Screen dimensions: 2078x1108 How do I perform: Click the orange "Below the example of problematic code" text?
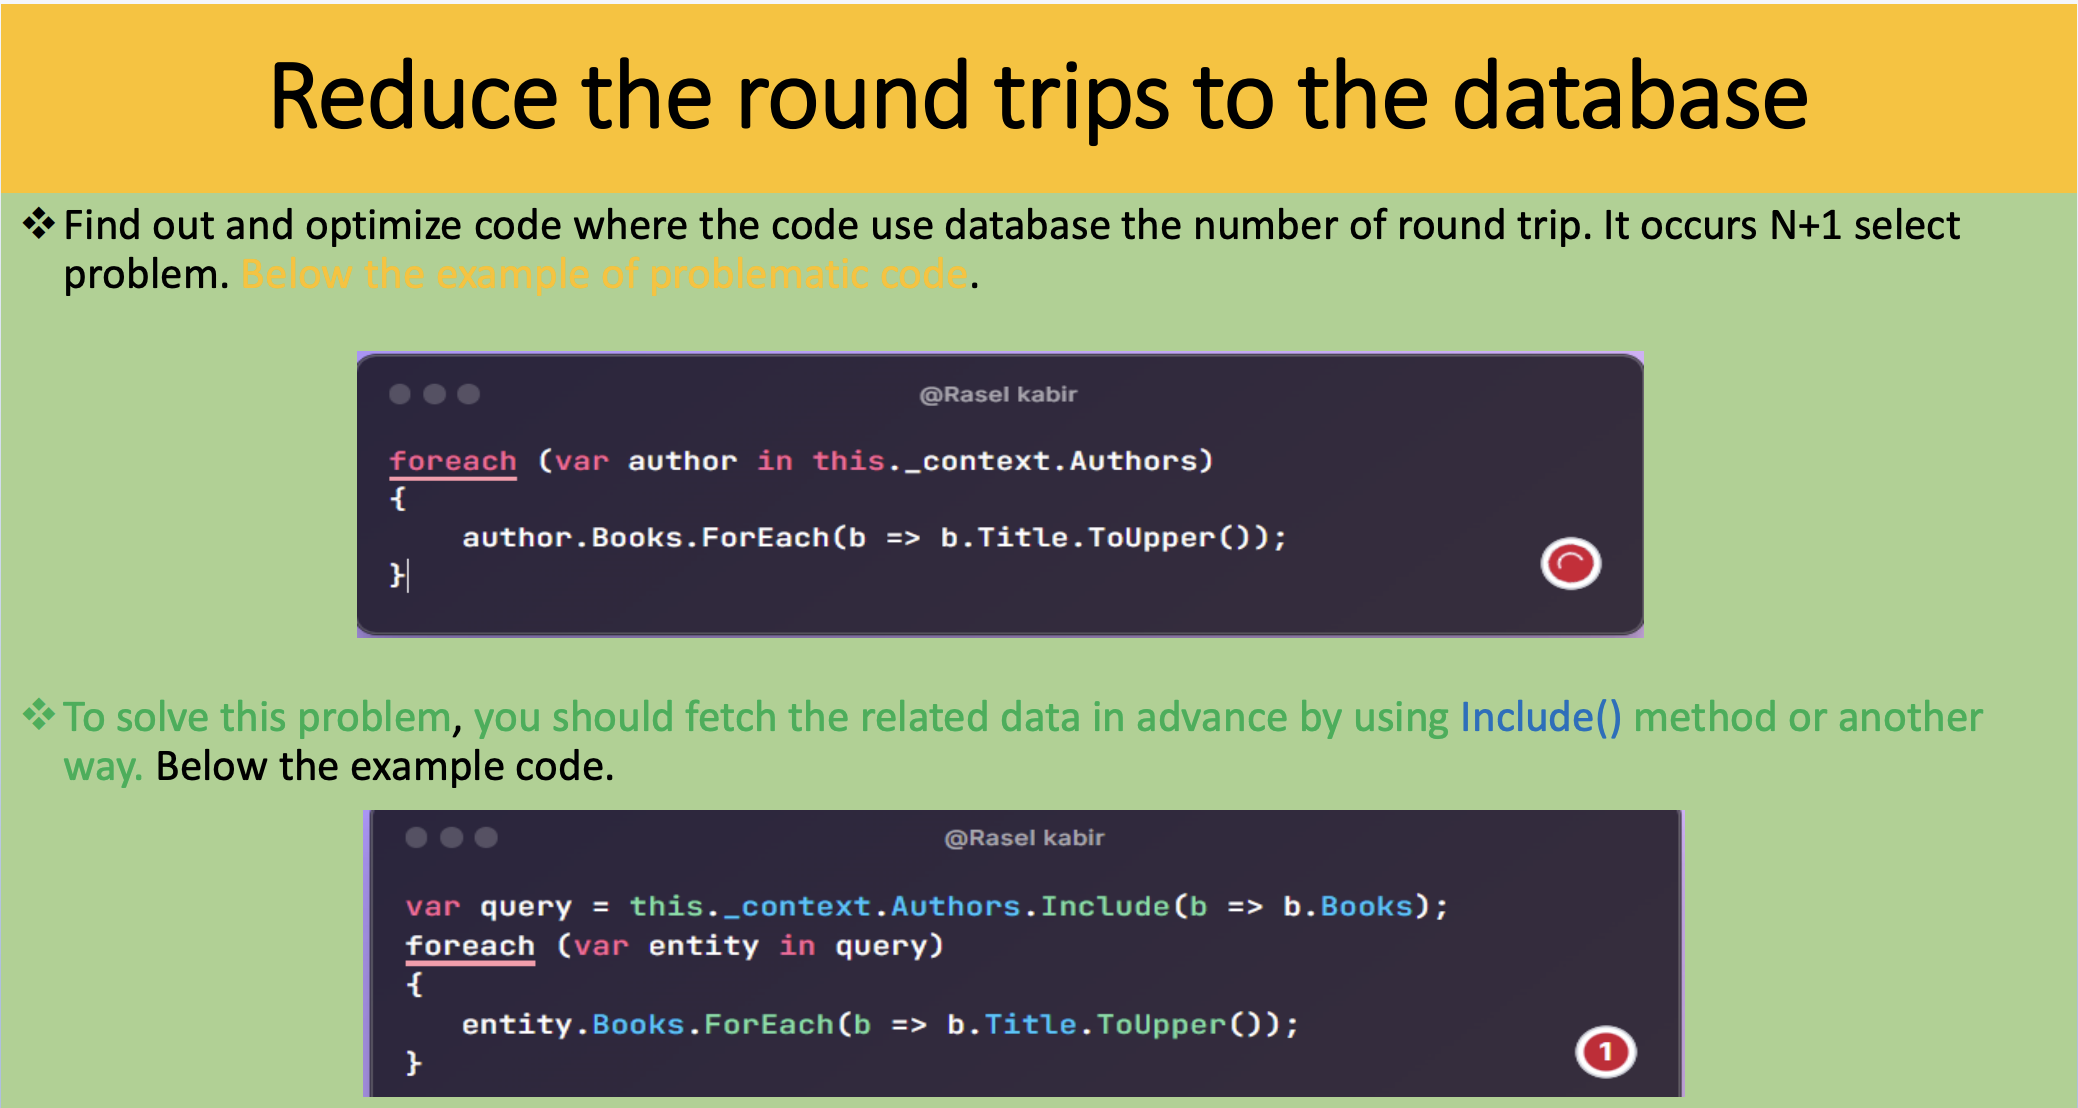(x=604, y=274)
